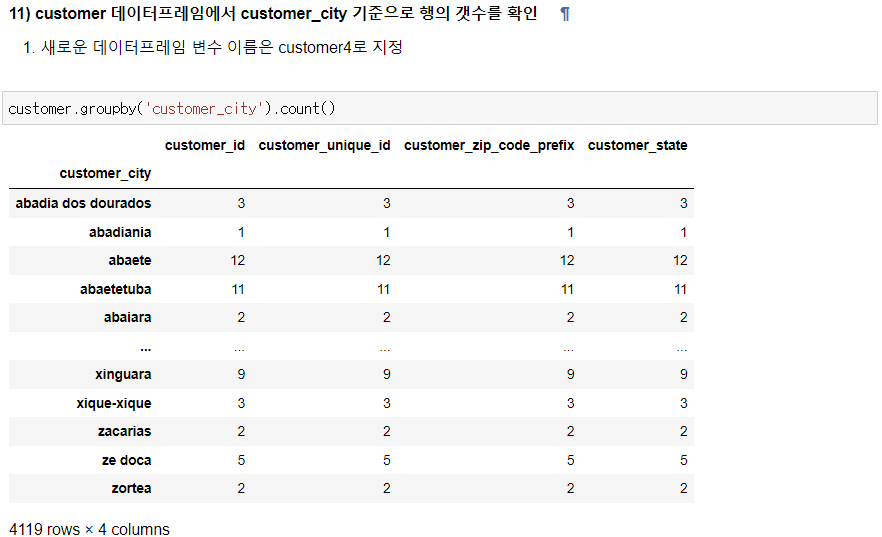Image resolution: width=882 pixels, height=537 pixels.
Task: Click the pilcrow anchor link beside heading
Action: [x=565, y=14]
